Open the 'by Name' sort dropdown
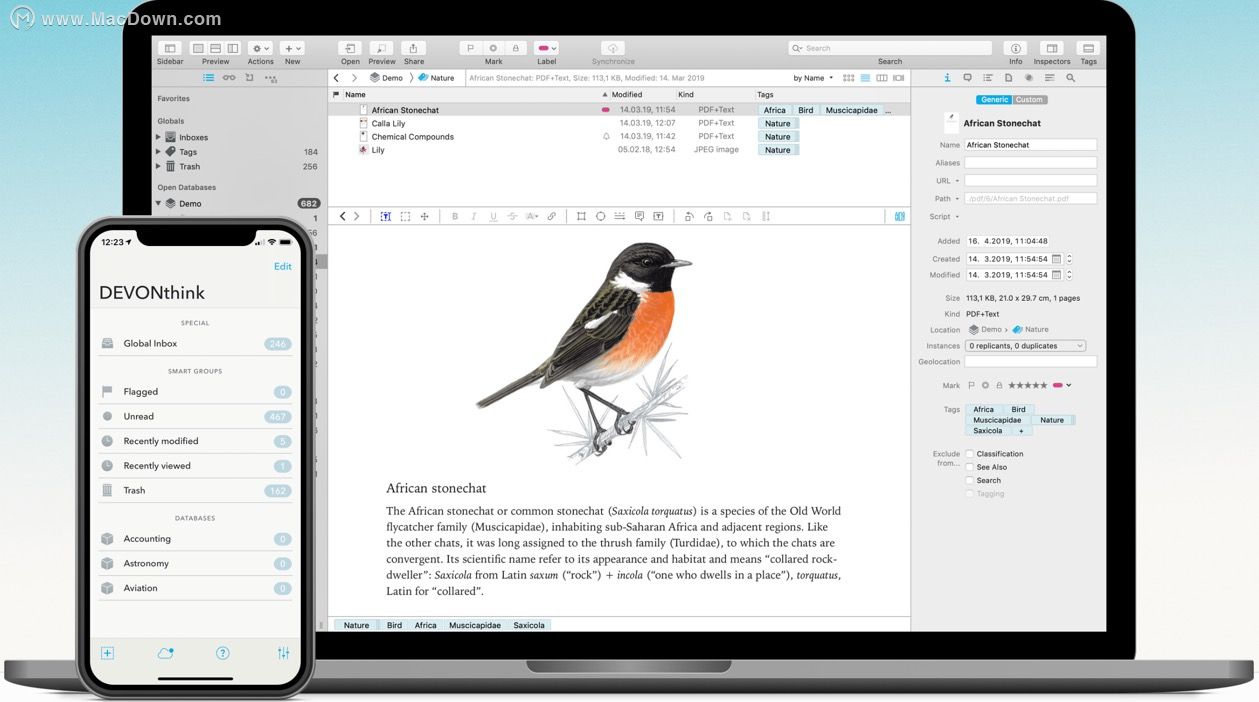 (x=813, y=77)
